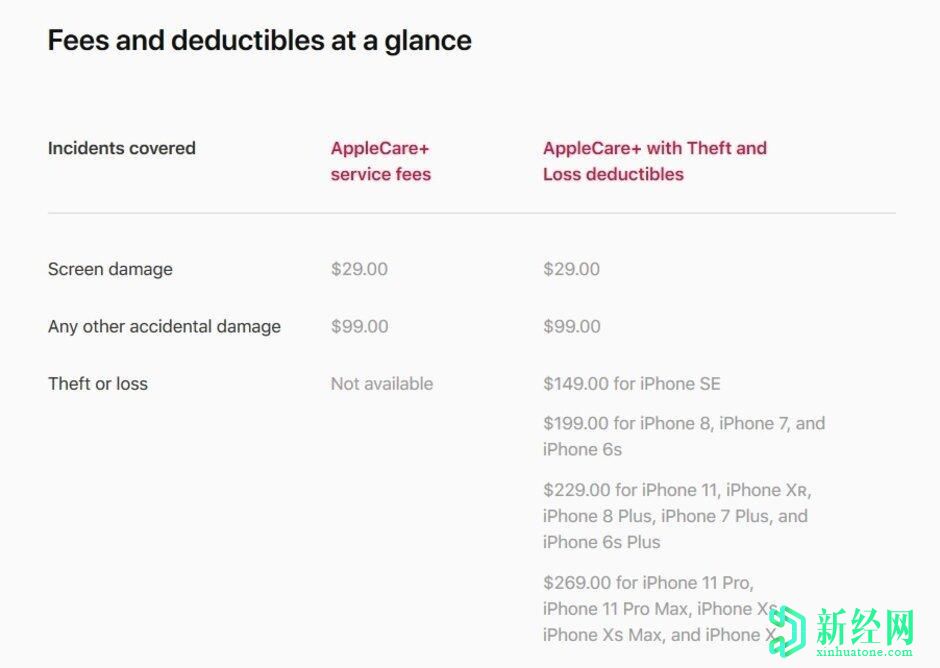The width and height of the screenshot is (940, 668).
Task: Select the "Theft or loss" row label
Action: 97,383
